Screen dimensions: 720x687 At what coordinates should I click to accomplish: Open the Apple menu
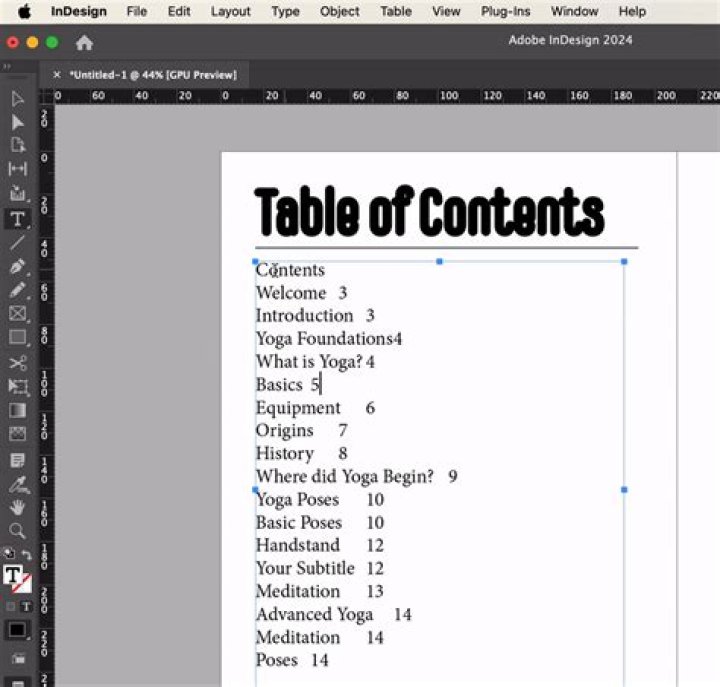pyautogui.click(x=24, y=11)
